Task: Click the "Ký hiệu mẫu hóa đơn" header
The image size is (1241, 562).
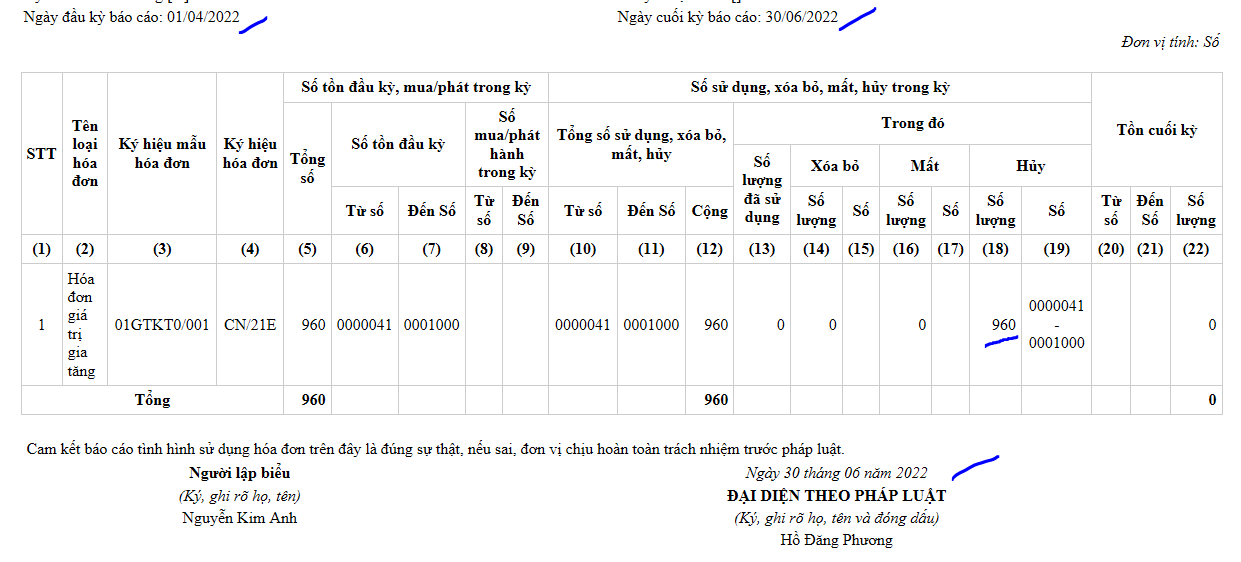Action: click(x=162, y=154)
